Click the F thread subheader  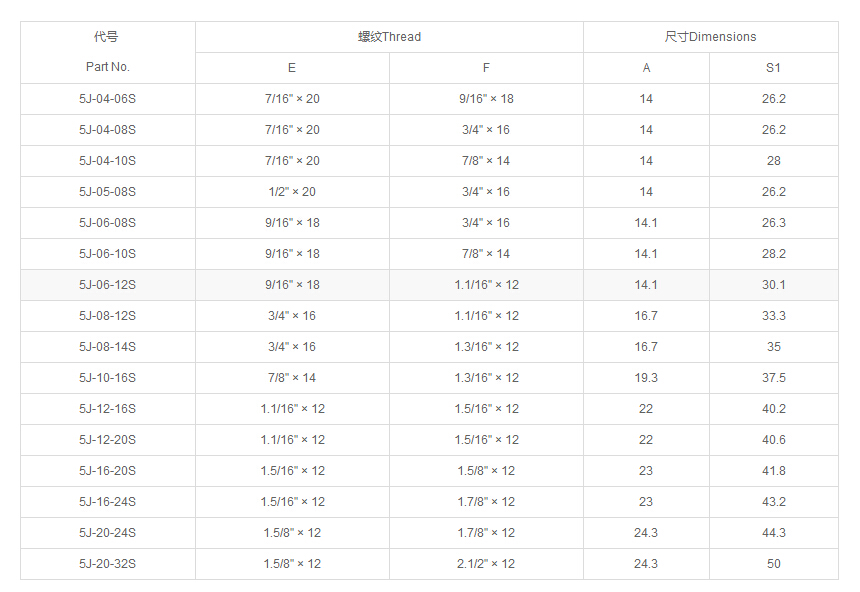(486, 68)
